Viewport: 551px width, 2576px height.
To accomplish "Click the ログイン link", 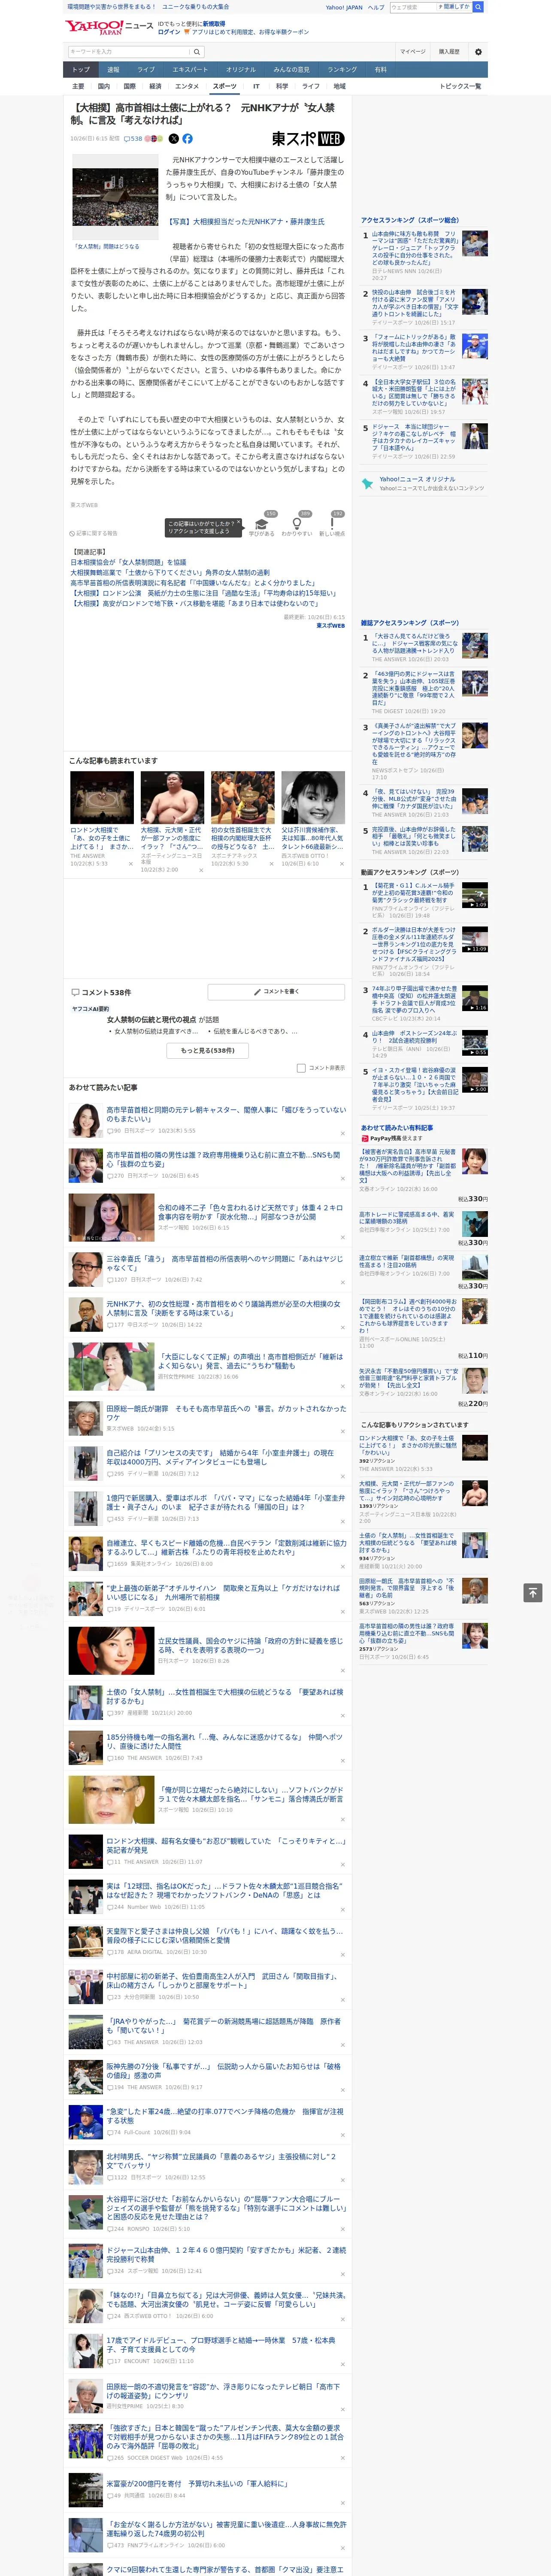I will click(169, 32).
